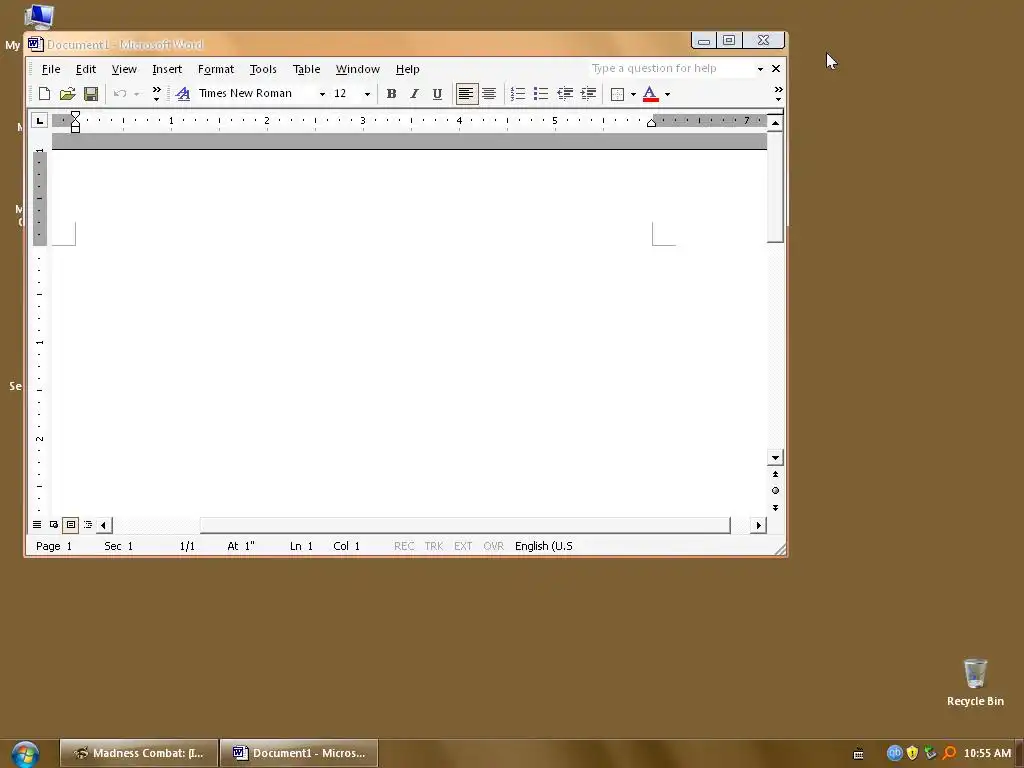Viewport: 1024px width, 768px height.
Task: Open the Styles and Formatting icon
Action: point(183,94)
